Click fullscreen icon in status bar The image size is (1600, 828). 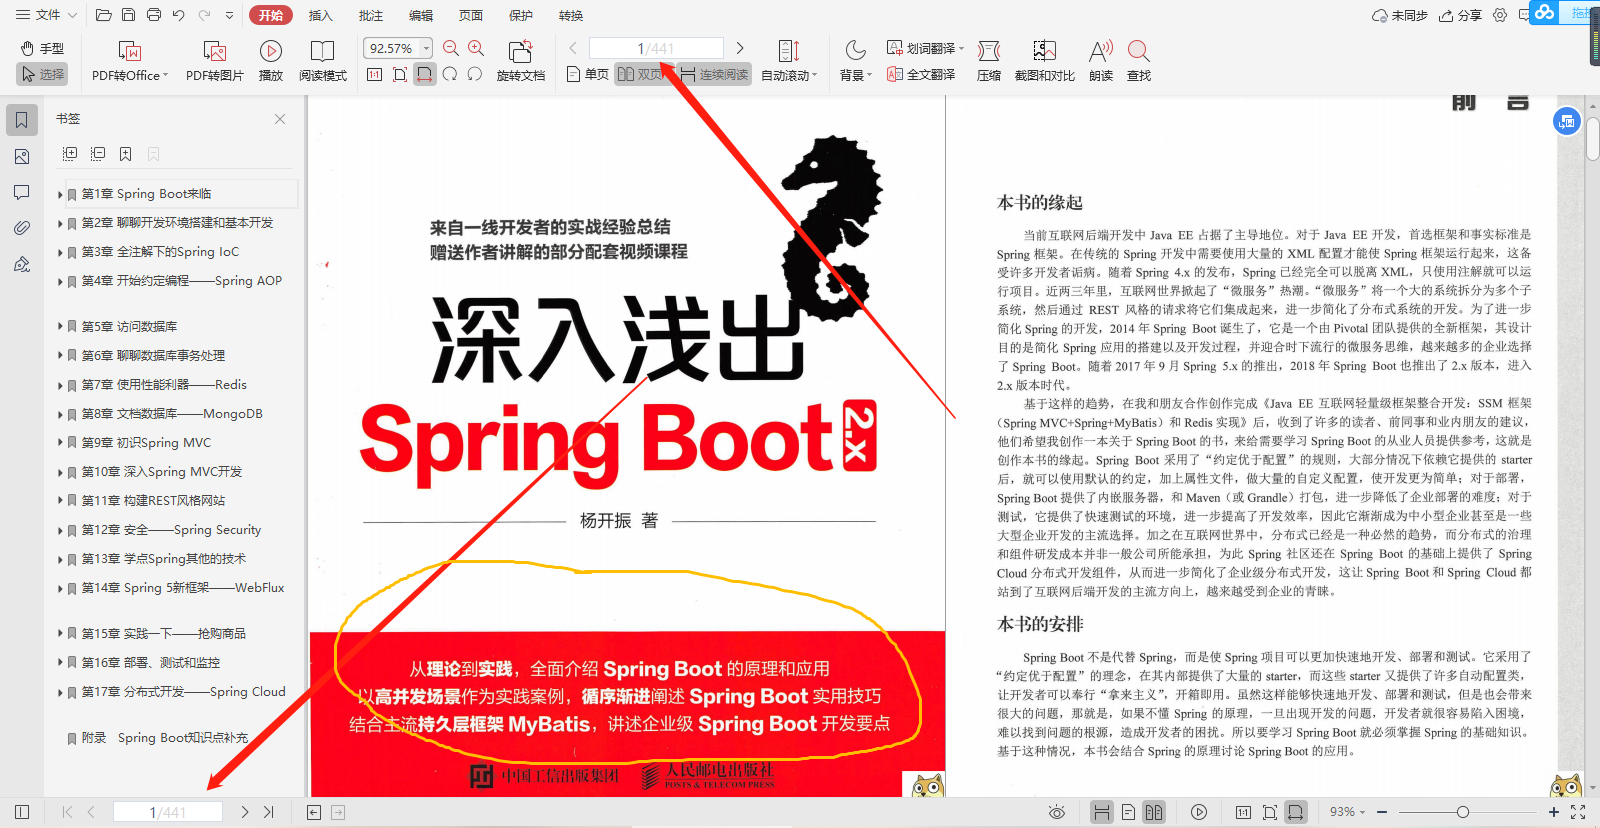(x=1578, y=812)
